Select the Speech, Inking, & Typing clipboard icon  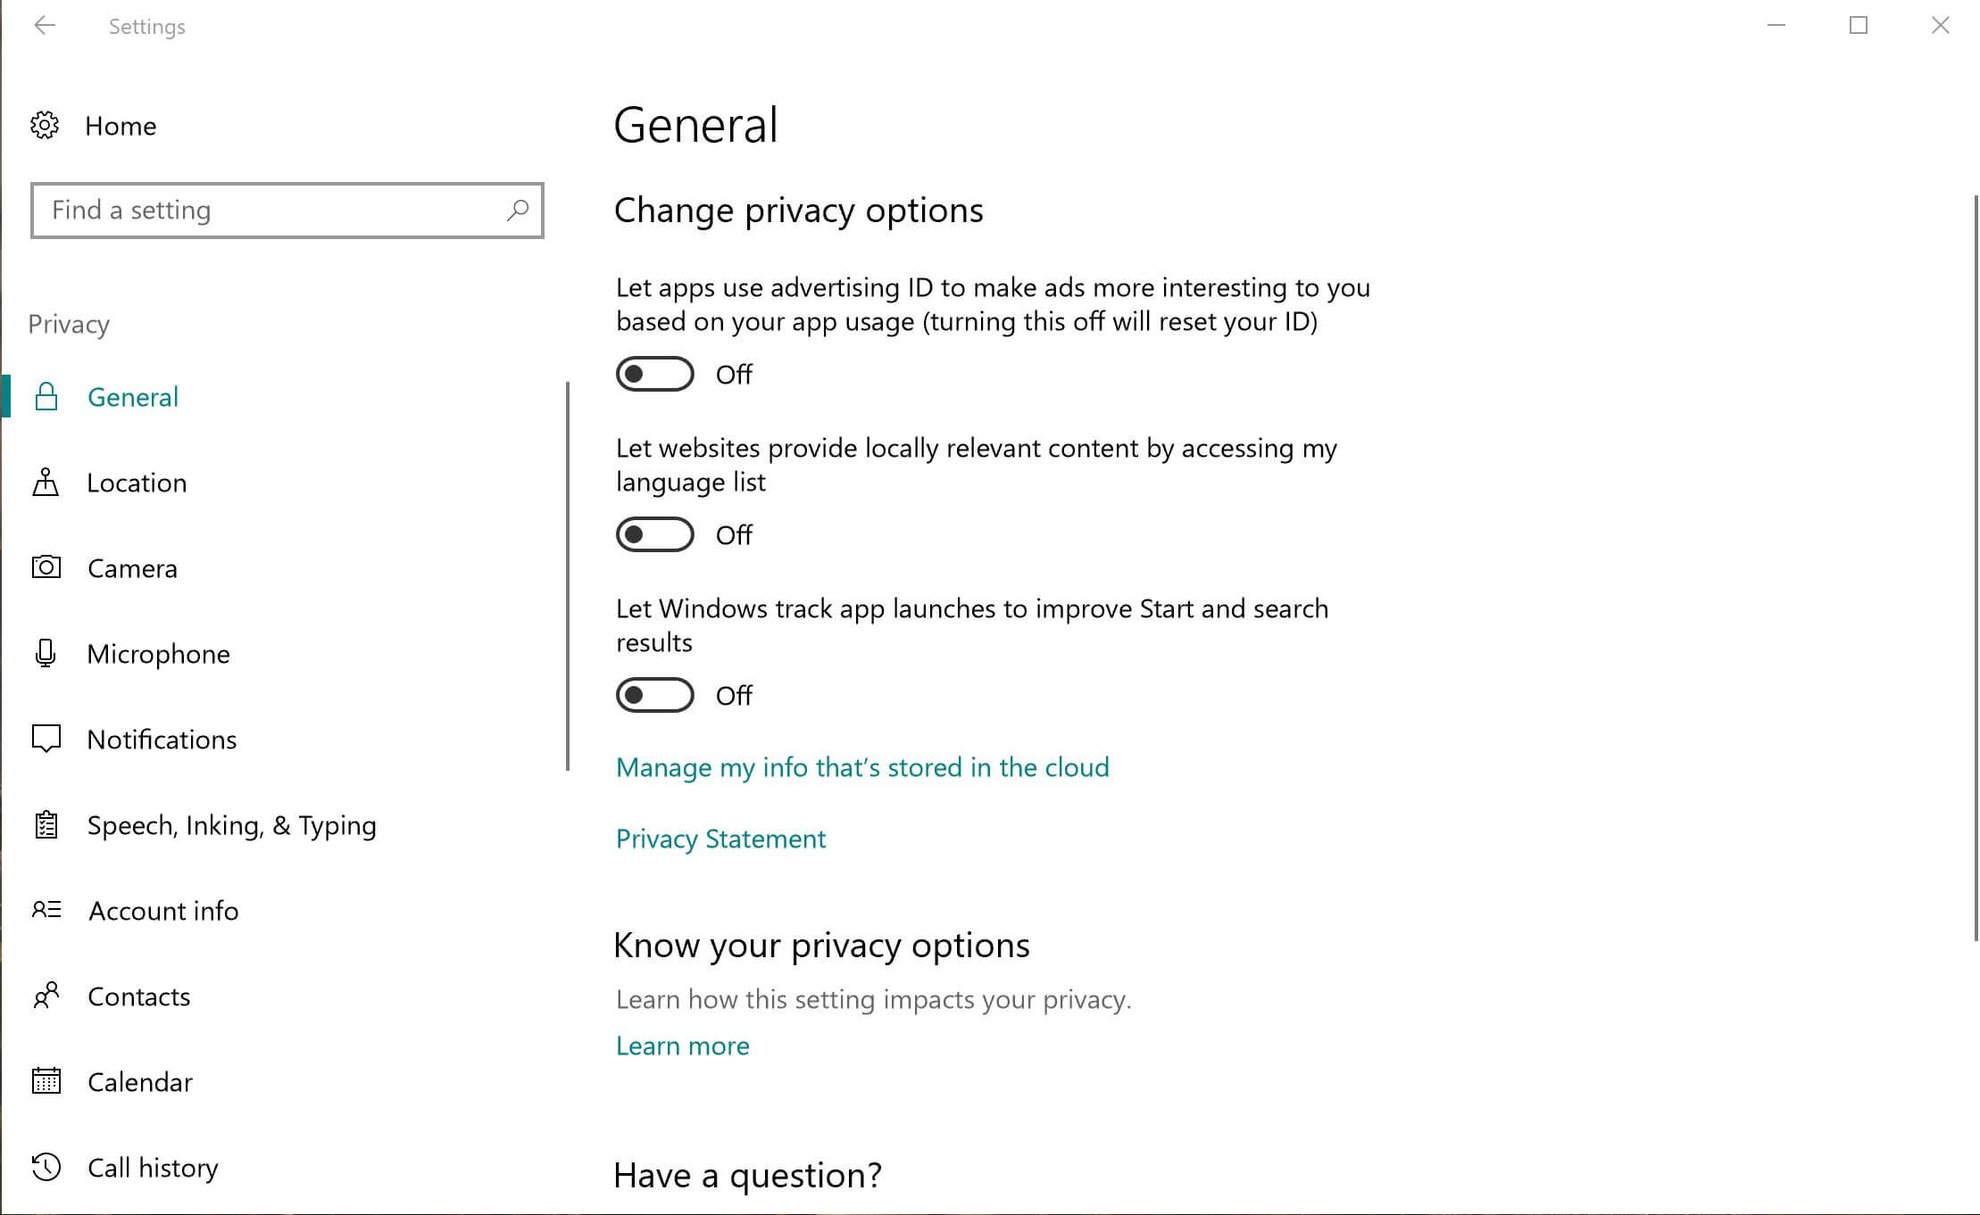[45, 825]
